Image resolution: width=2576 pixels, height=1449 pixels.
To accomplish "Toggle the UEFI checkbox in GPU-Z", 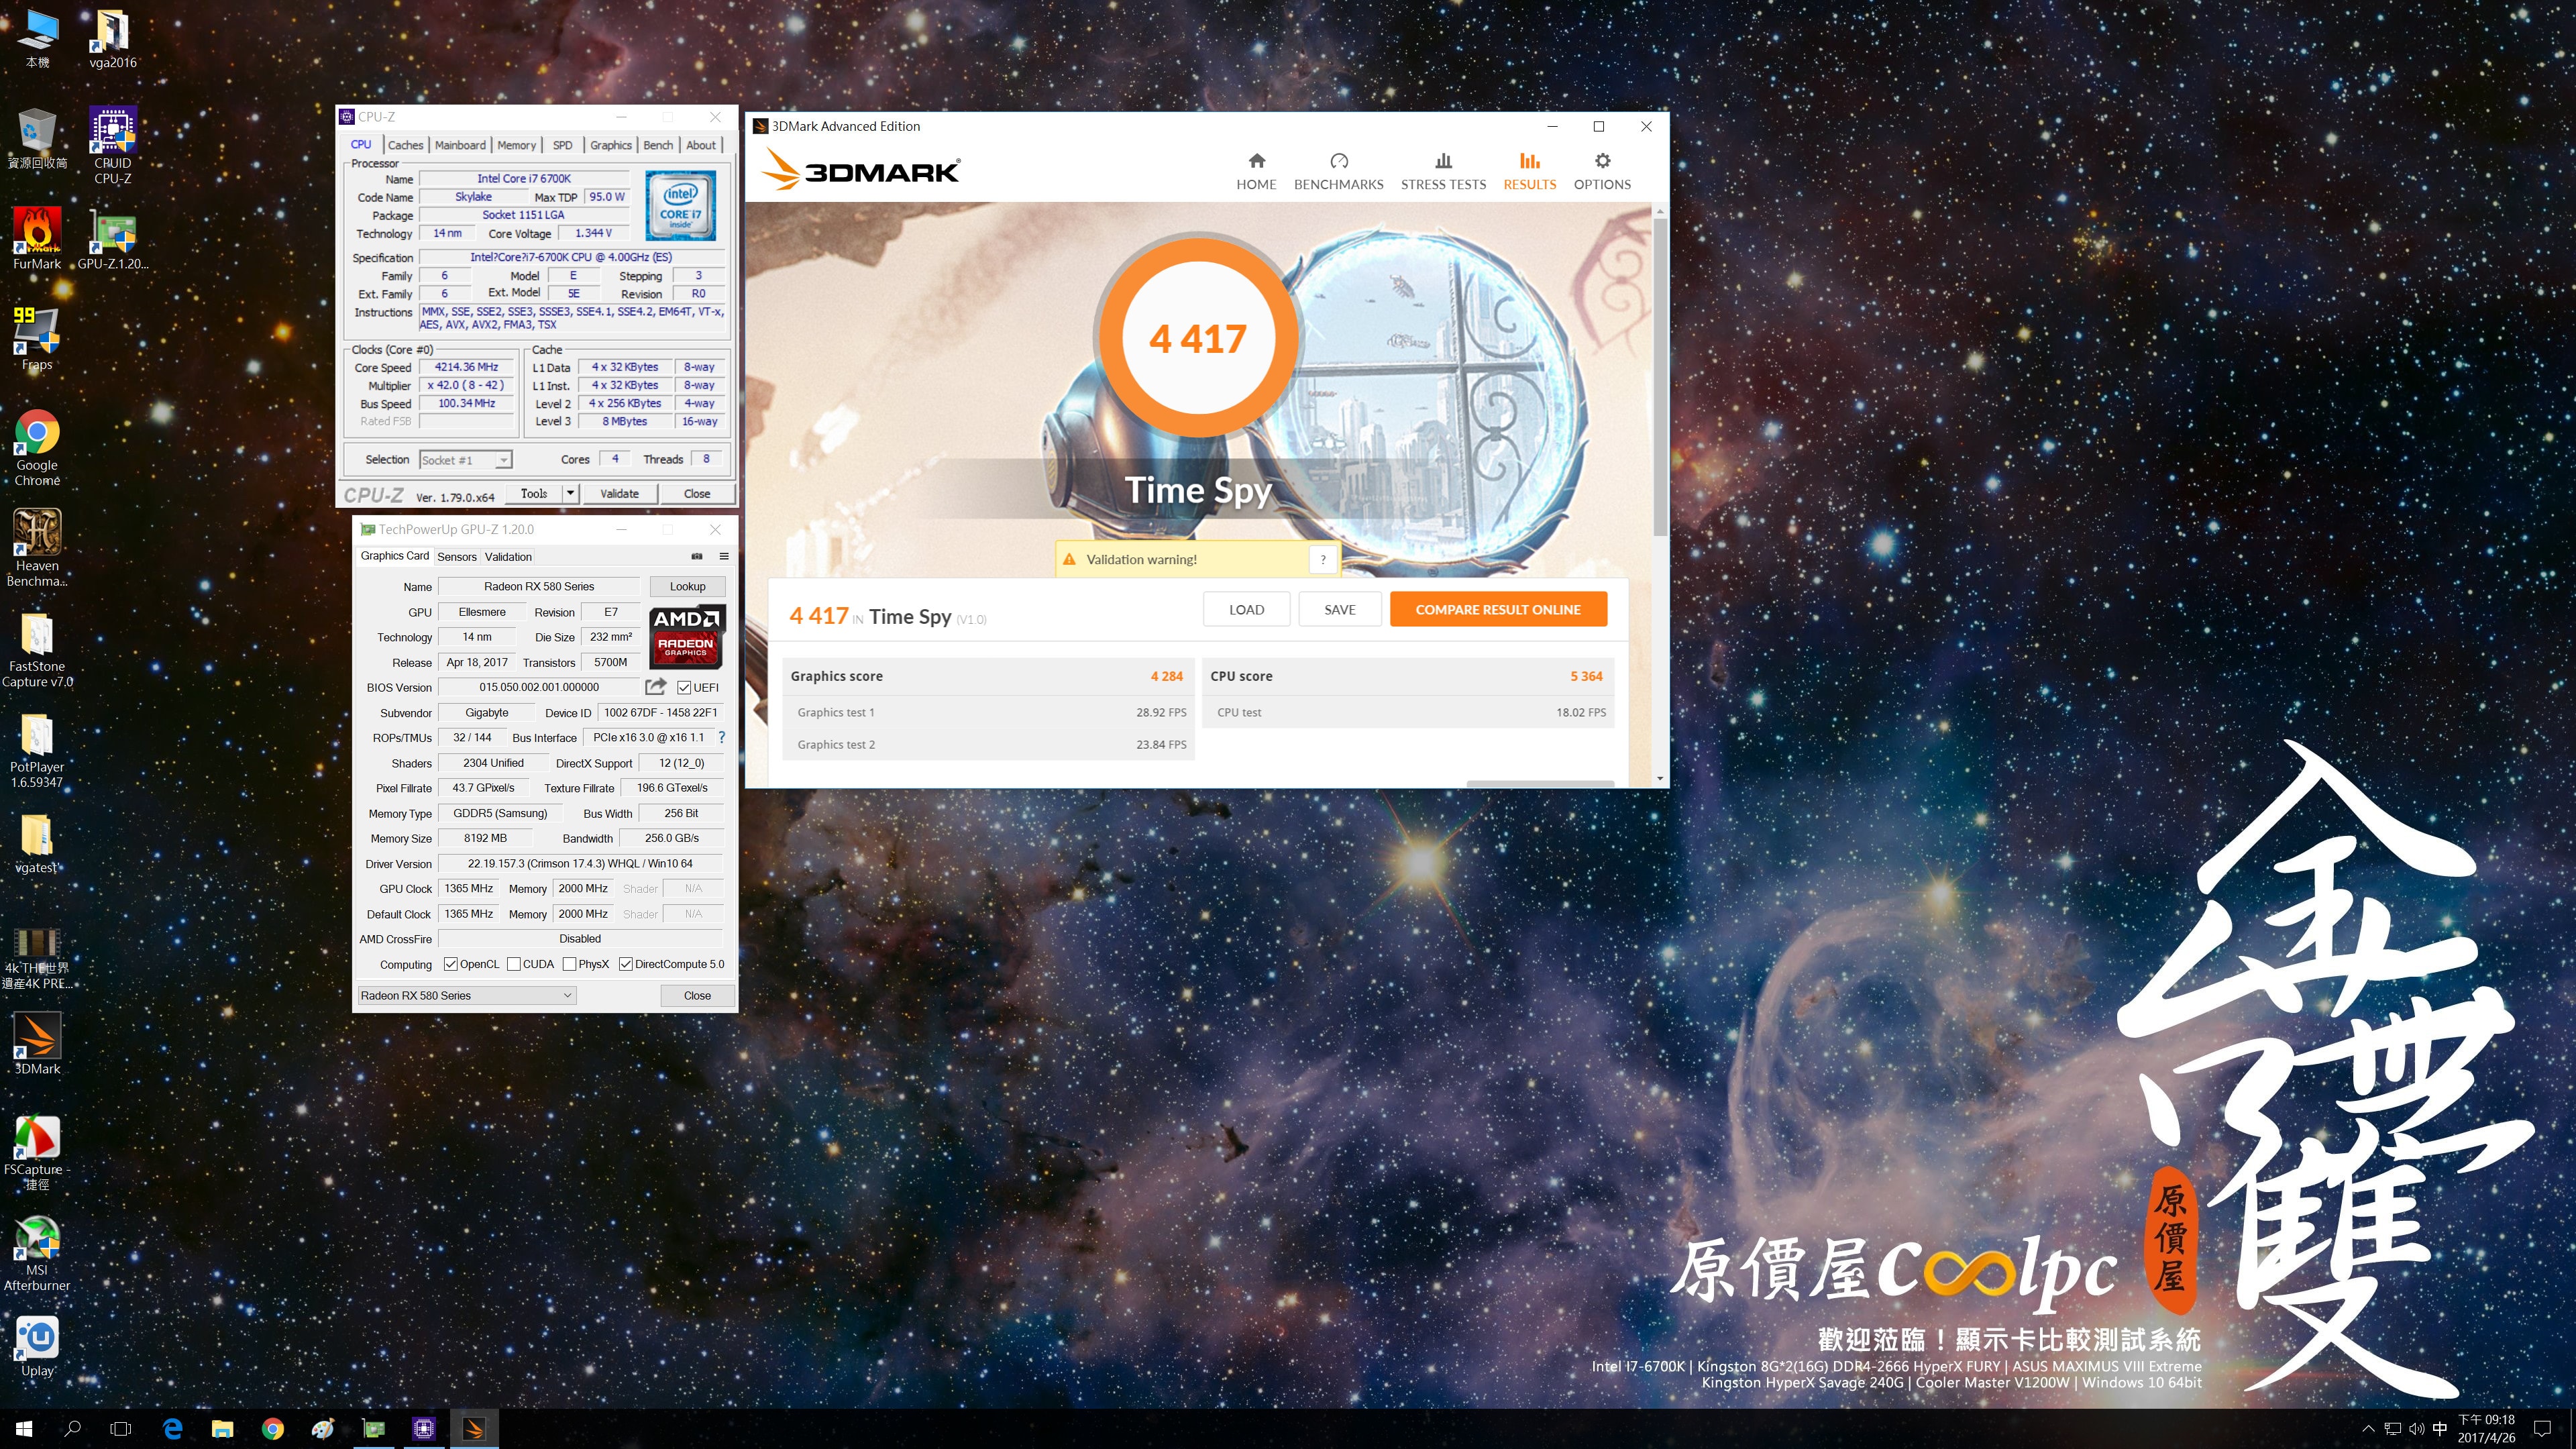I will [684, 687].
